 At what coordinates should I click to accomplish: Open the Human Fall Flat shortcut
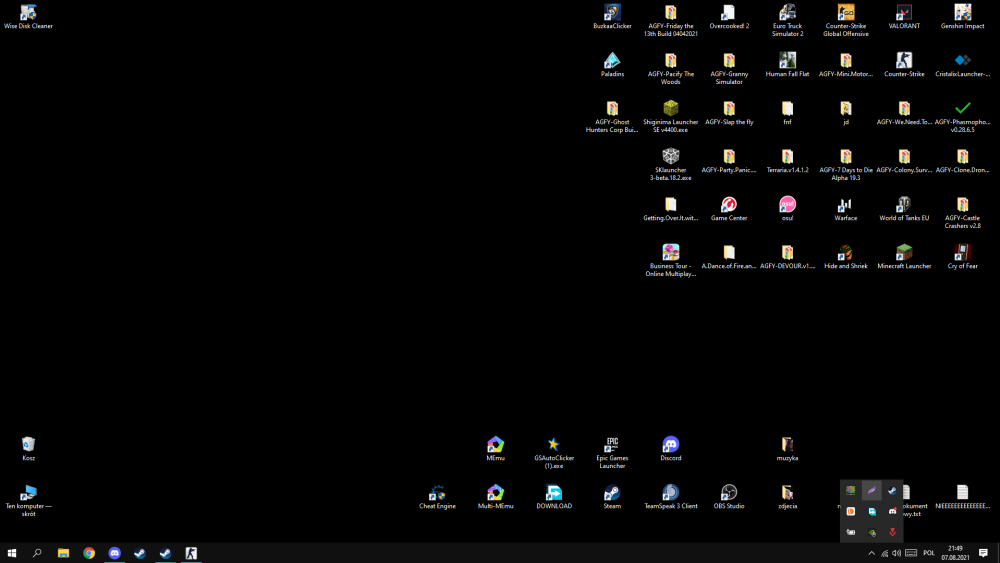[x=788, y=64]
